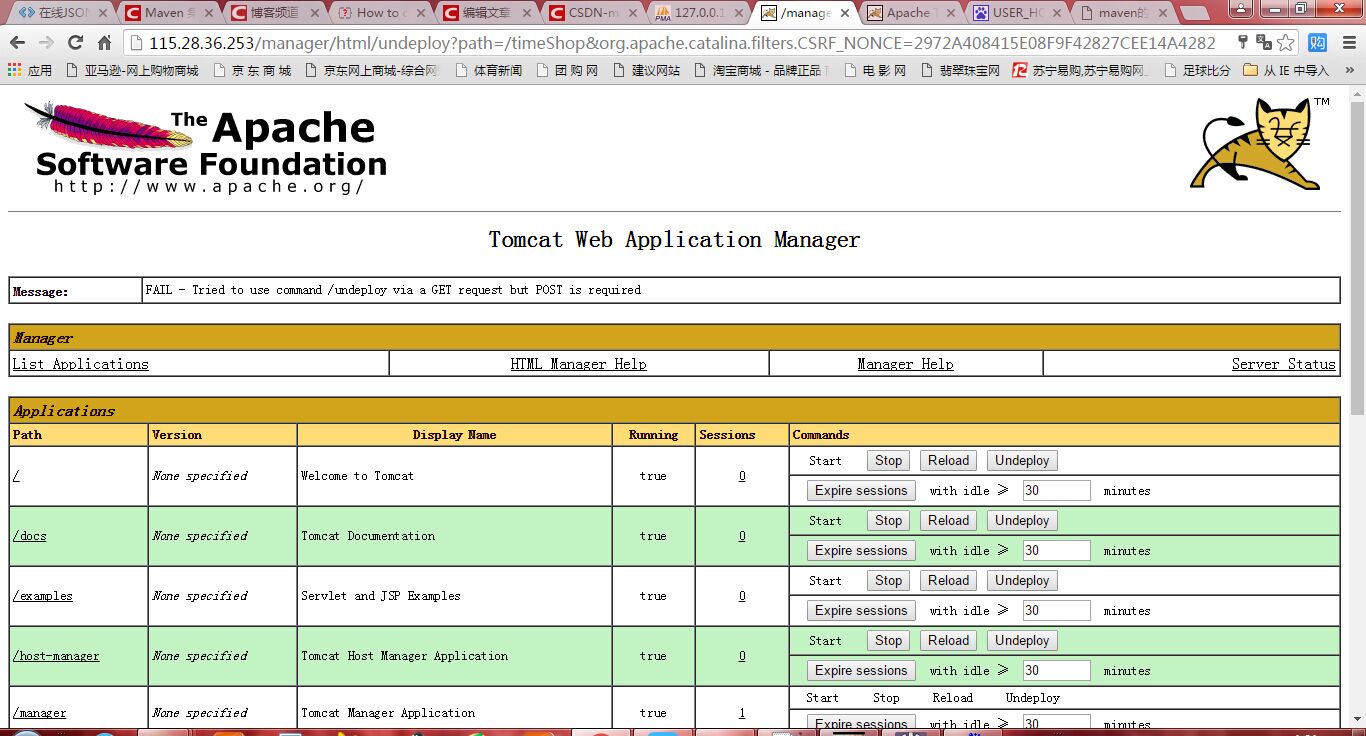Close the /manage tab with its X
The width and height of the screenshot is (1366, 736).
[x=844, y=13]
